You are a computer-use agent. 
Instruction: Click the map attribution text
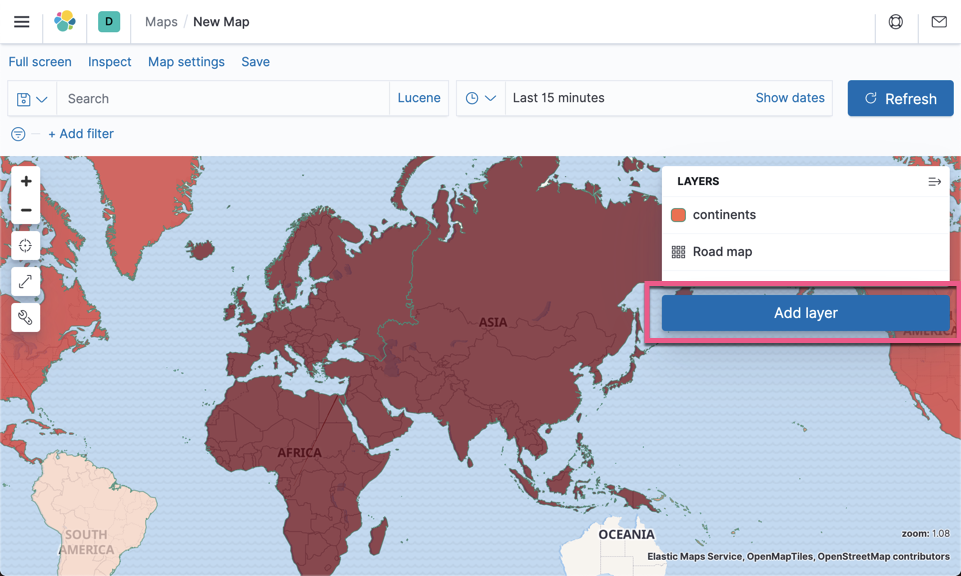pos(798,556)
